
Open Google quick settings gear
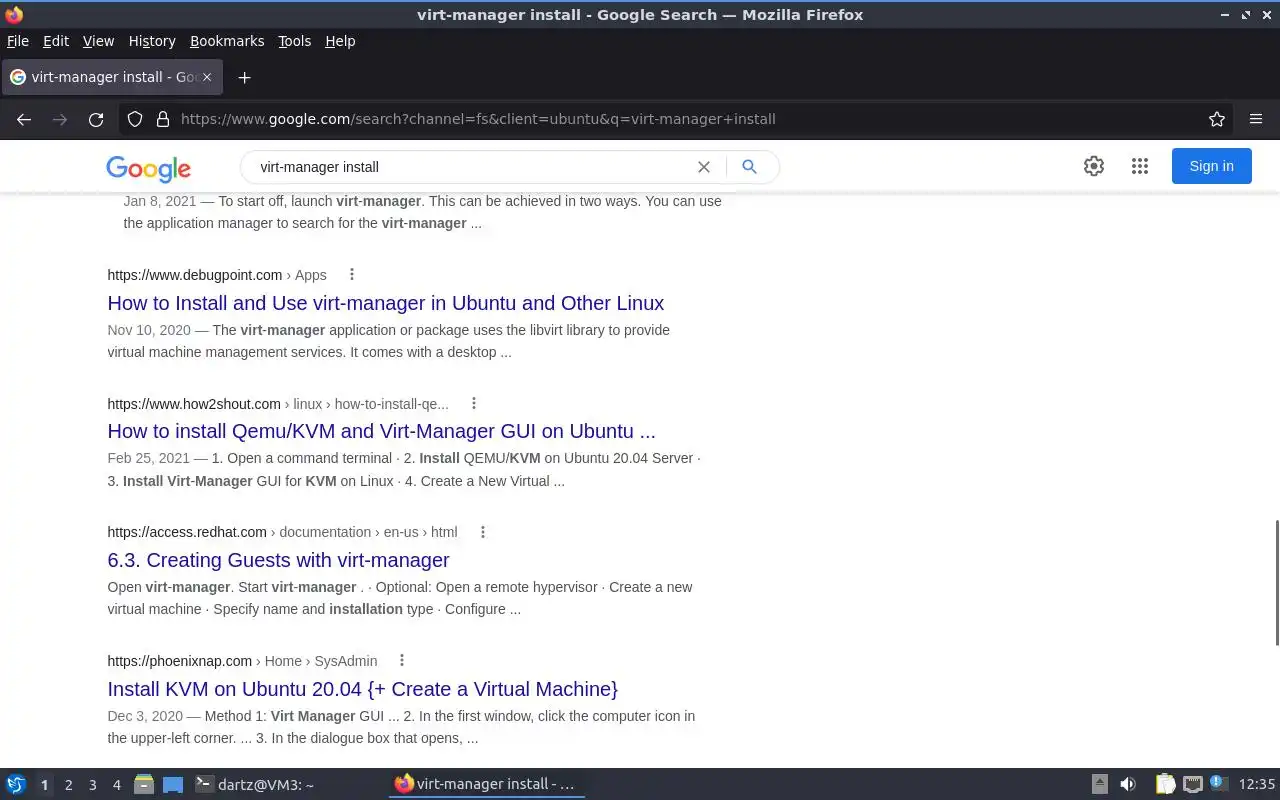point(1094,166)
